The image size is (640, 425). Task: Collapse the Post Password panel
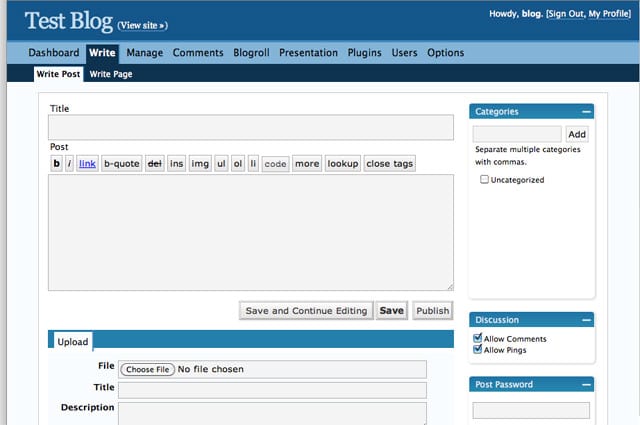(586, 384)
